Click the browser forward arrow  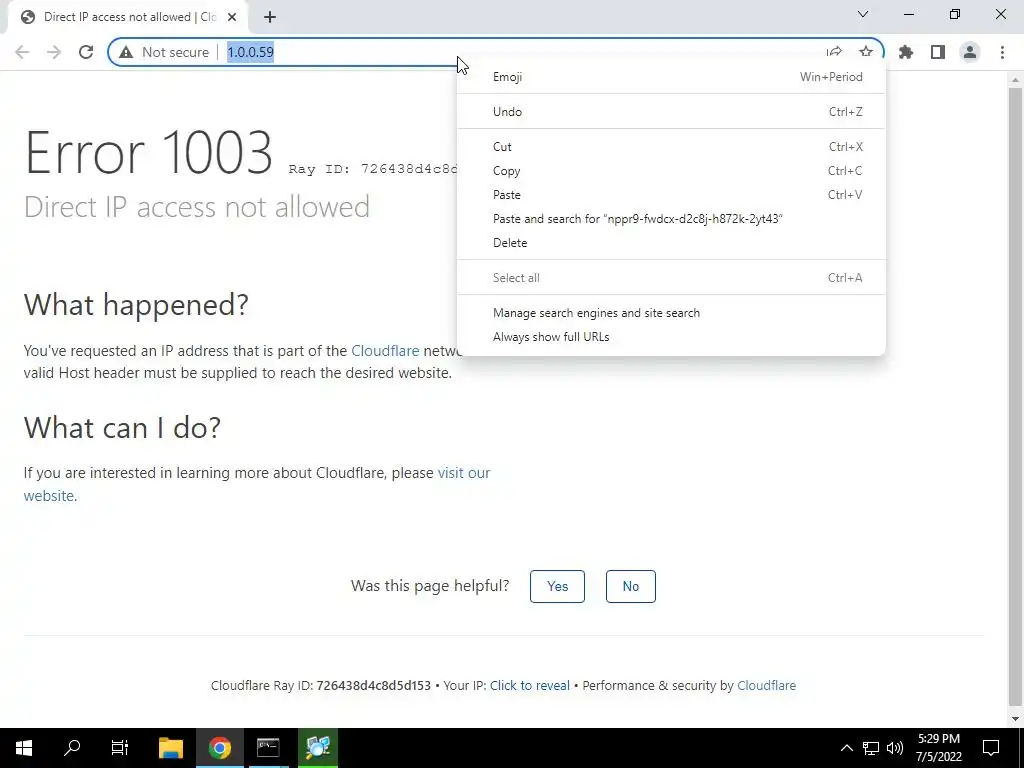tap(54, 52)
